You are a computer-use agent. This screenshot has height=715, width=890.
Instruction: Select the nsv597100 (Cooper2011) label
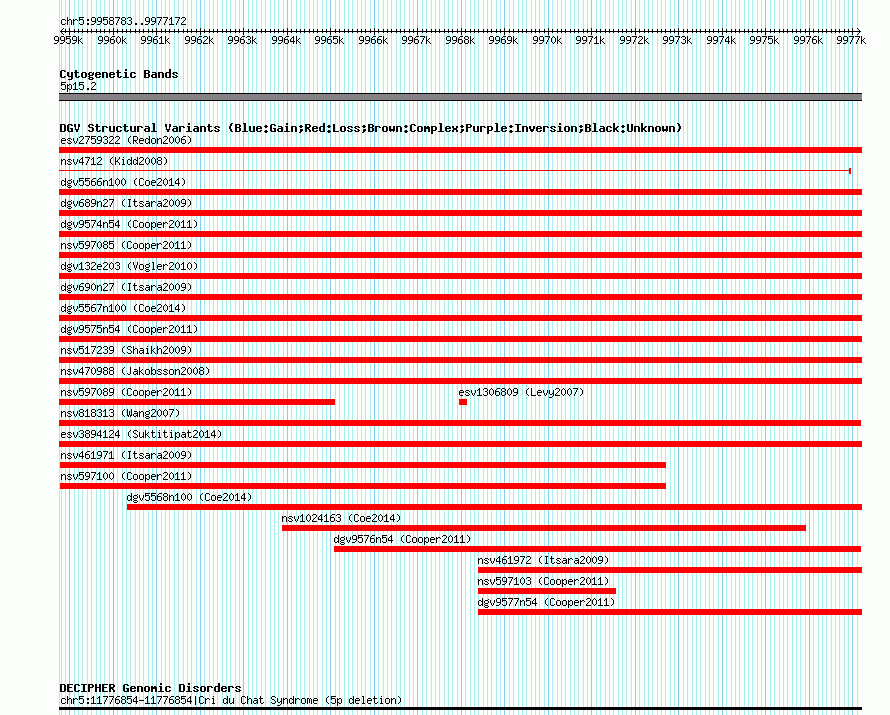126,476
